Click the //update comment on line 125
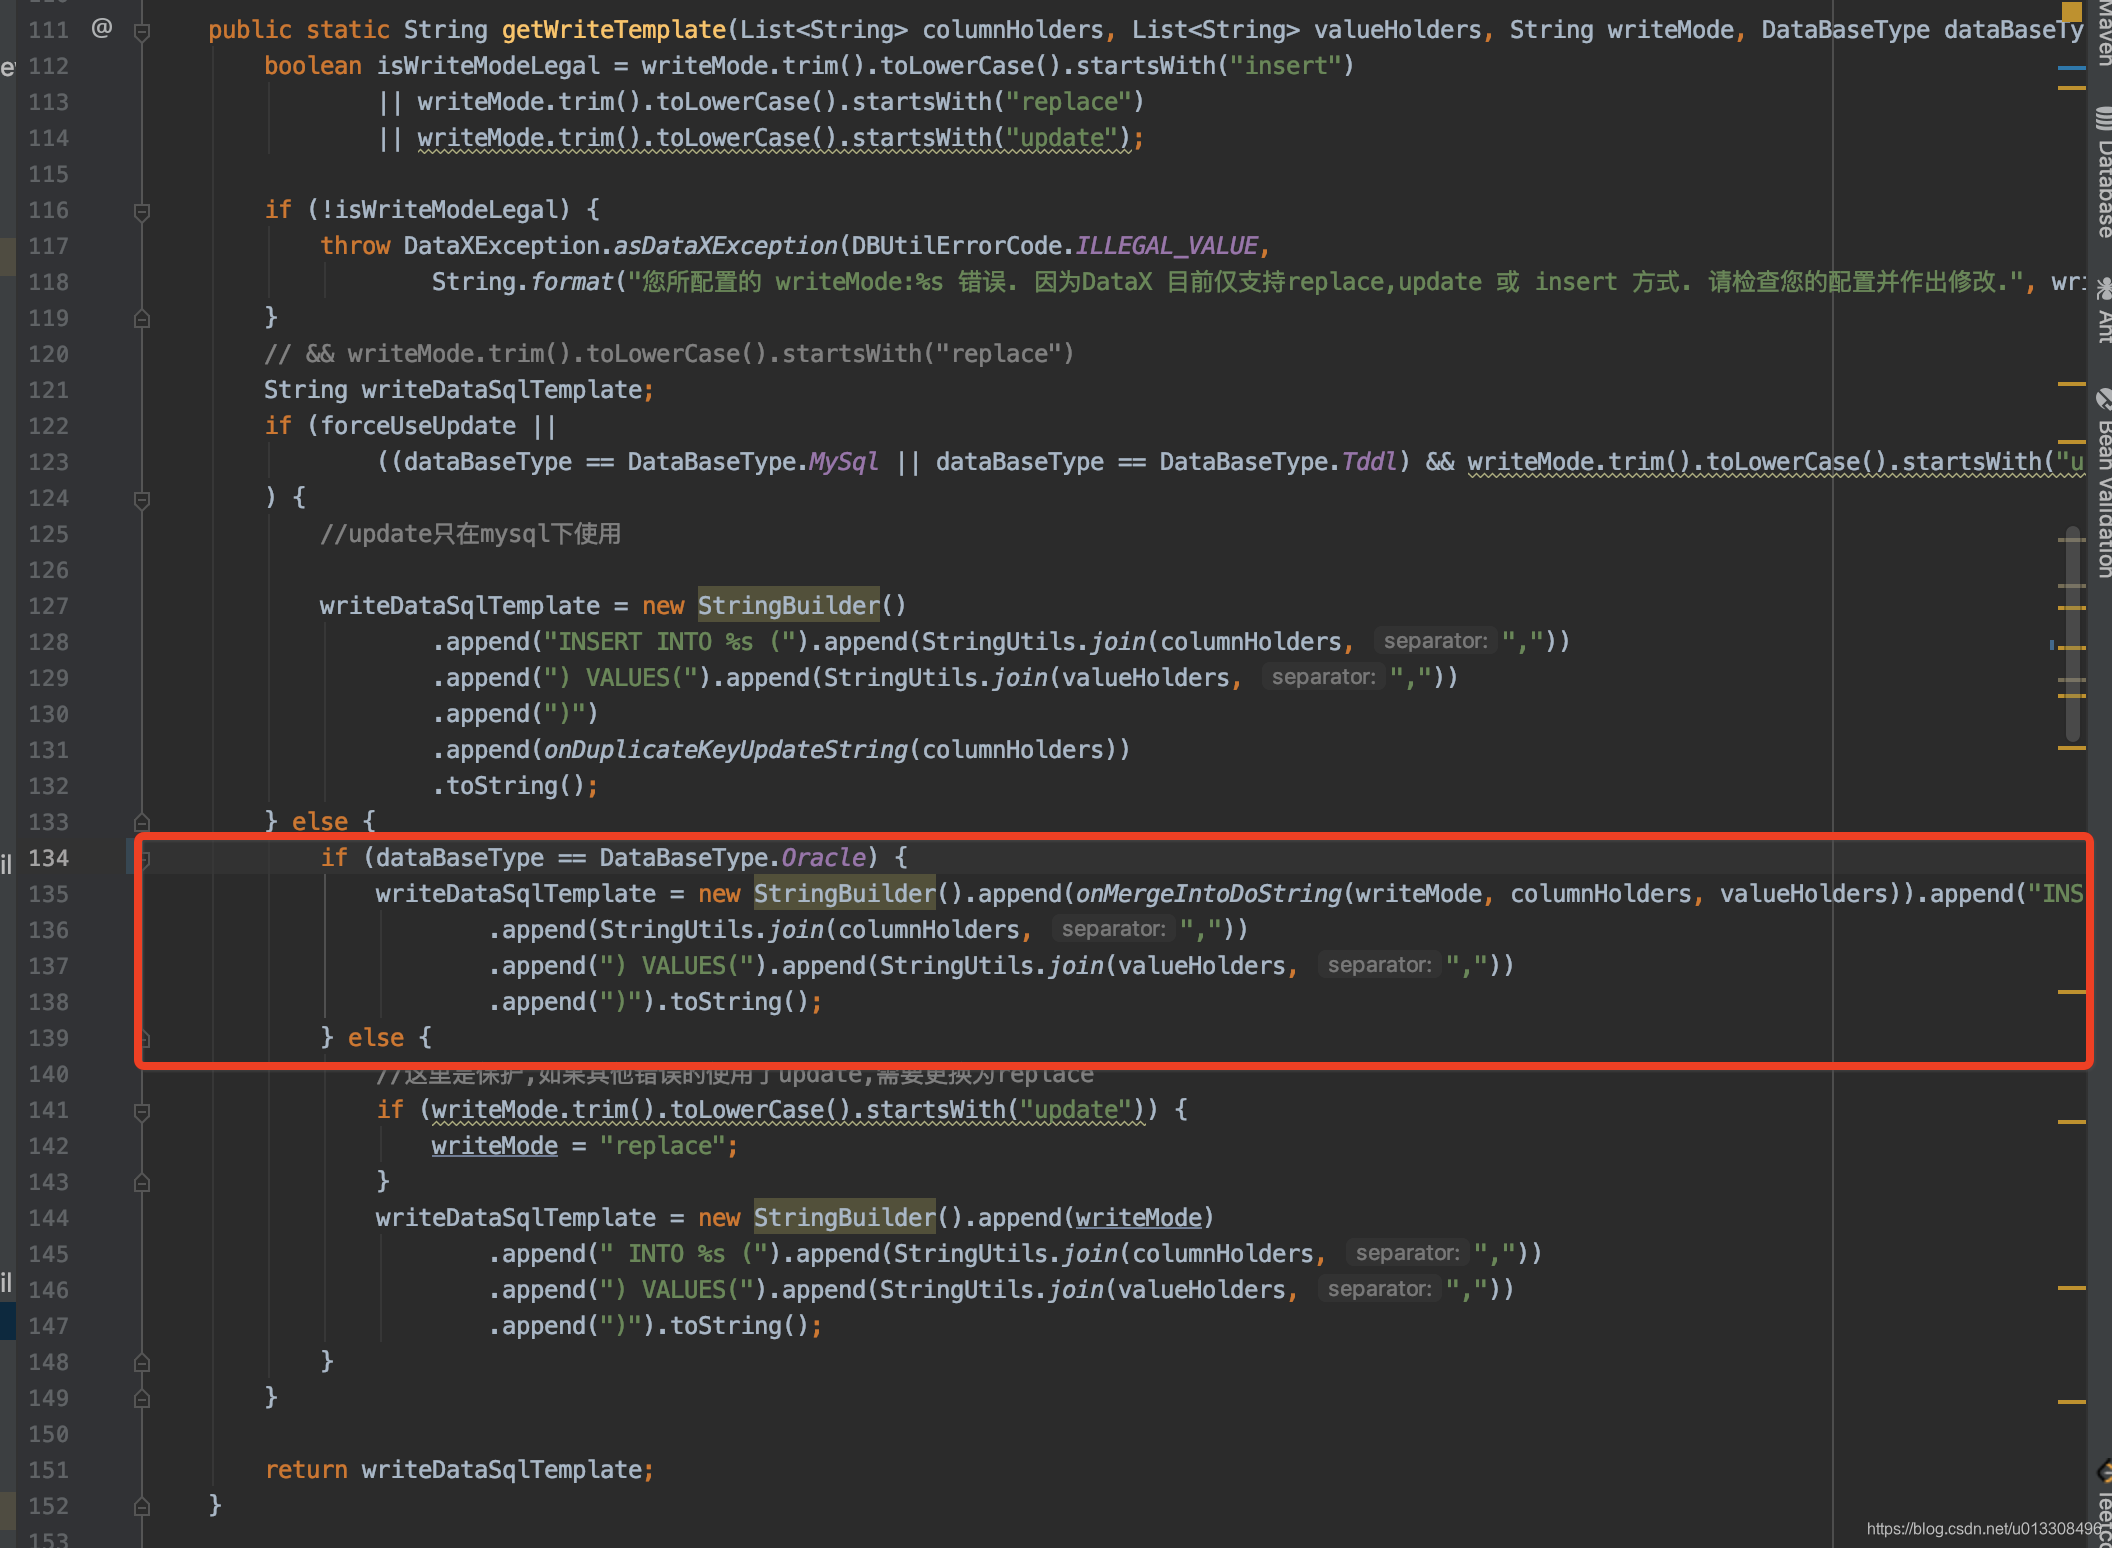Screen dimensions: 2112x1548 click(471, 534)
